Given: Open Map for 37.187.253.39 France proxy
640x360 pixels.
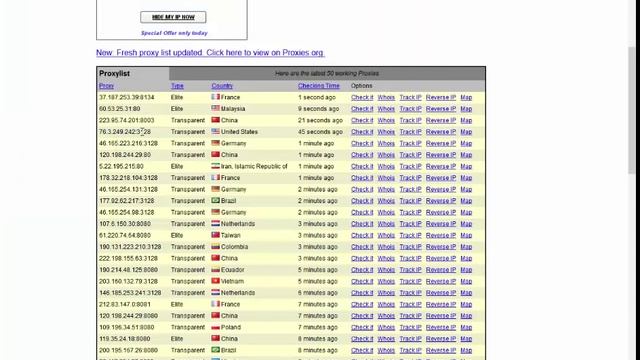Looking at the screenshot, I should (x=466, y=98).
